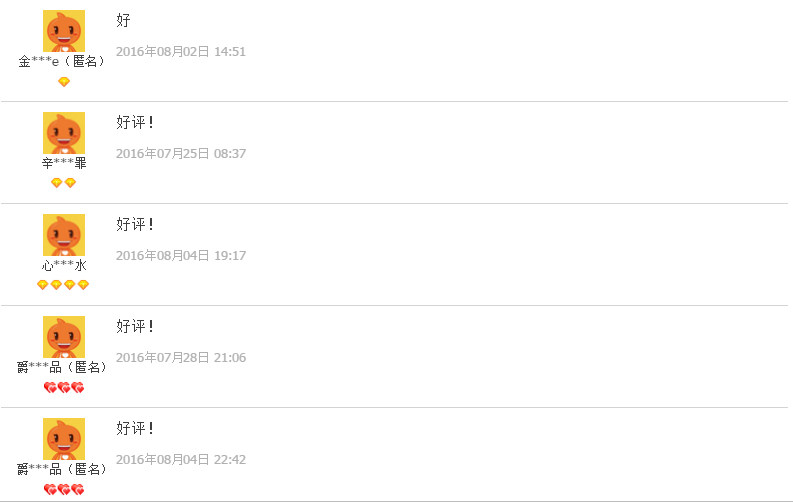793x503 pixels.
Task: Select the review text "好"
Action: point(123,20)
